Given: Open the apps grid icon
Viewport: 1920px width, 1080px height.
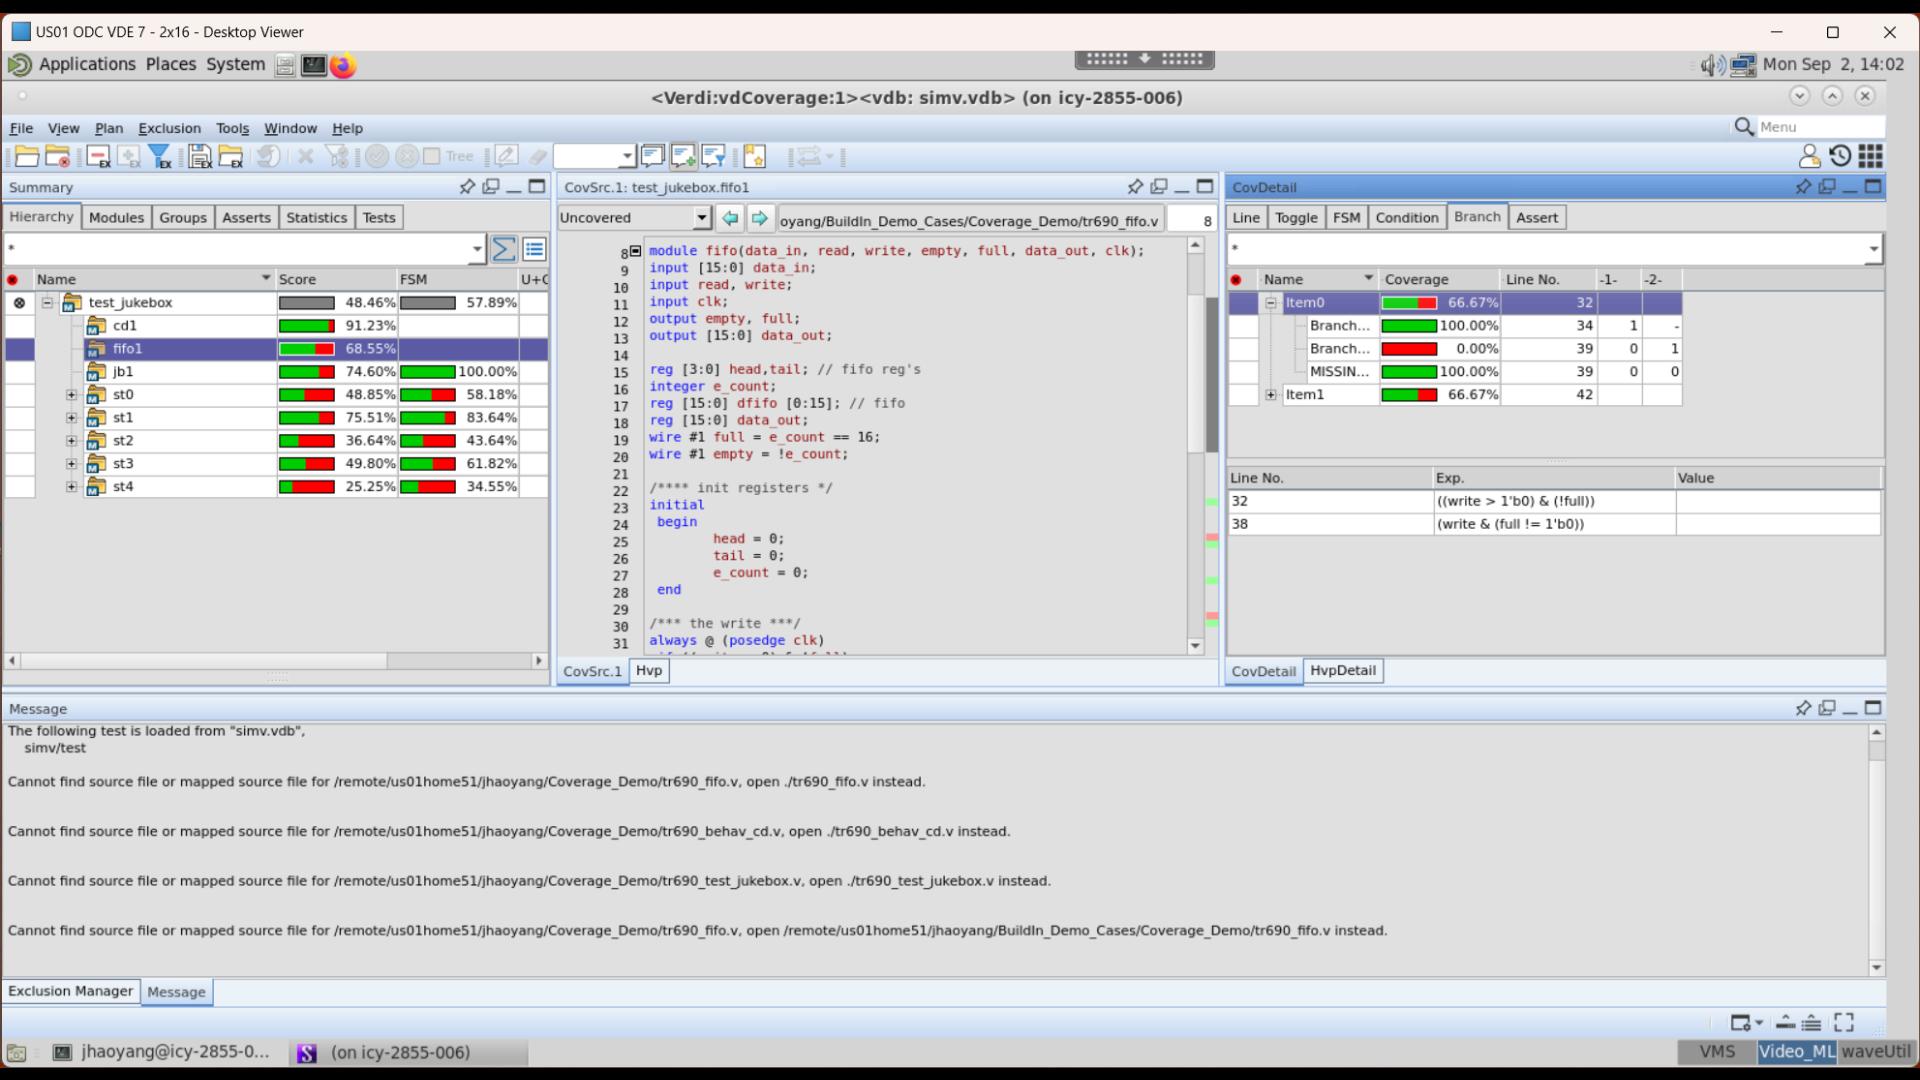Looking at the screenshot, I should click(1871, 156).
